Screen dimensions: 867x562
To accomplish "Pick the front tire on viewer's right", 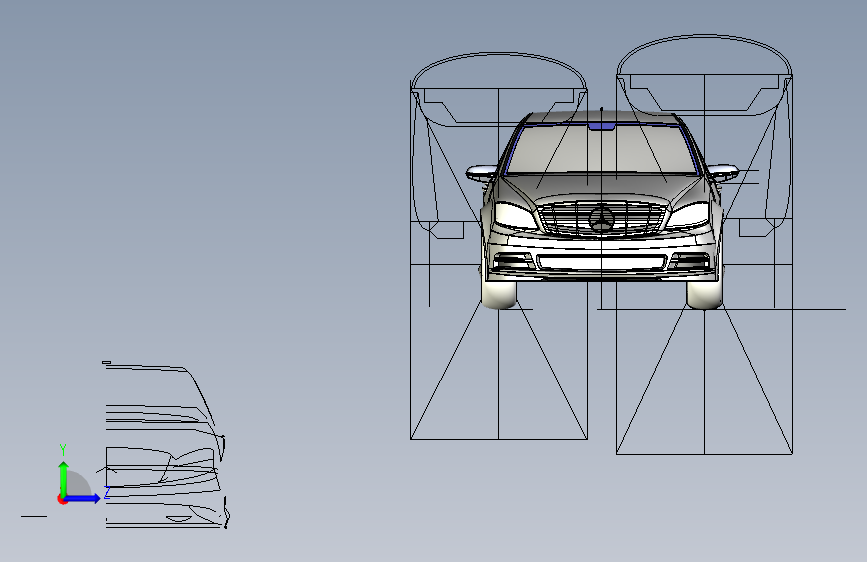I will 704,294.
